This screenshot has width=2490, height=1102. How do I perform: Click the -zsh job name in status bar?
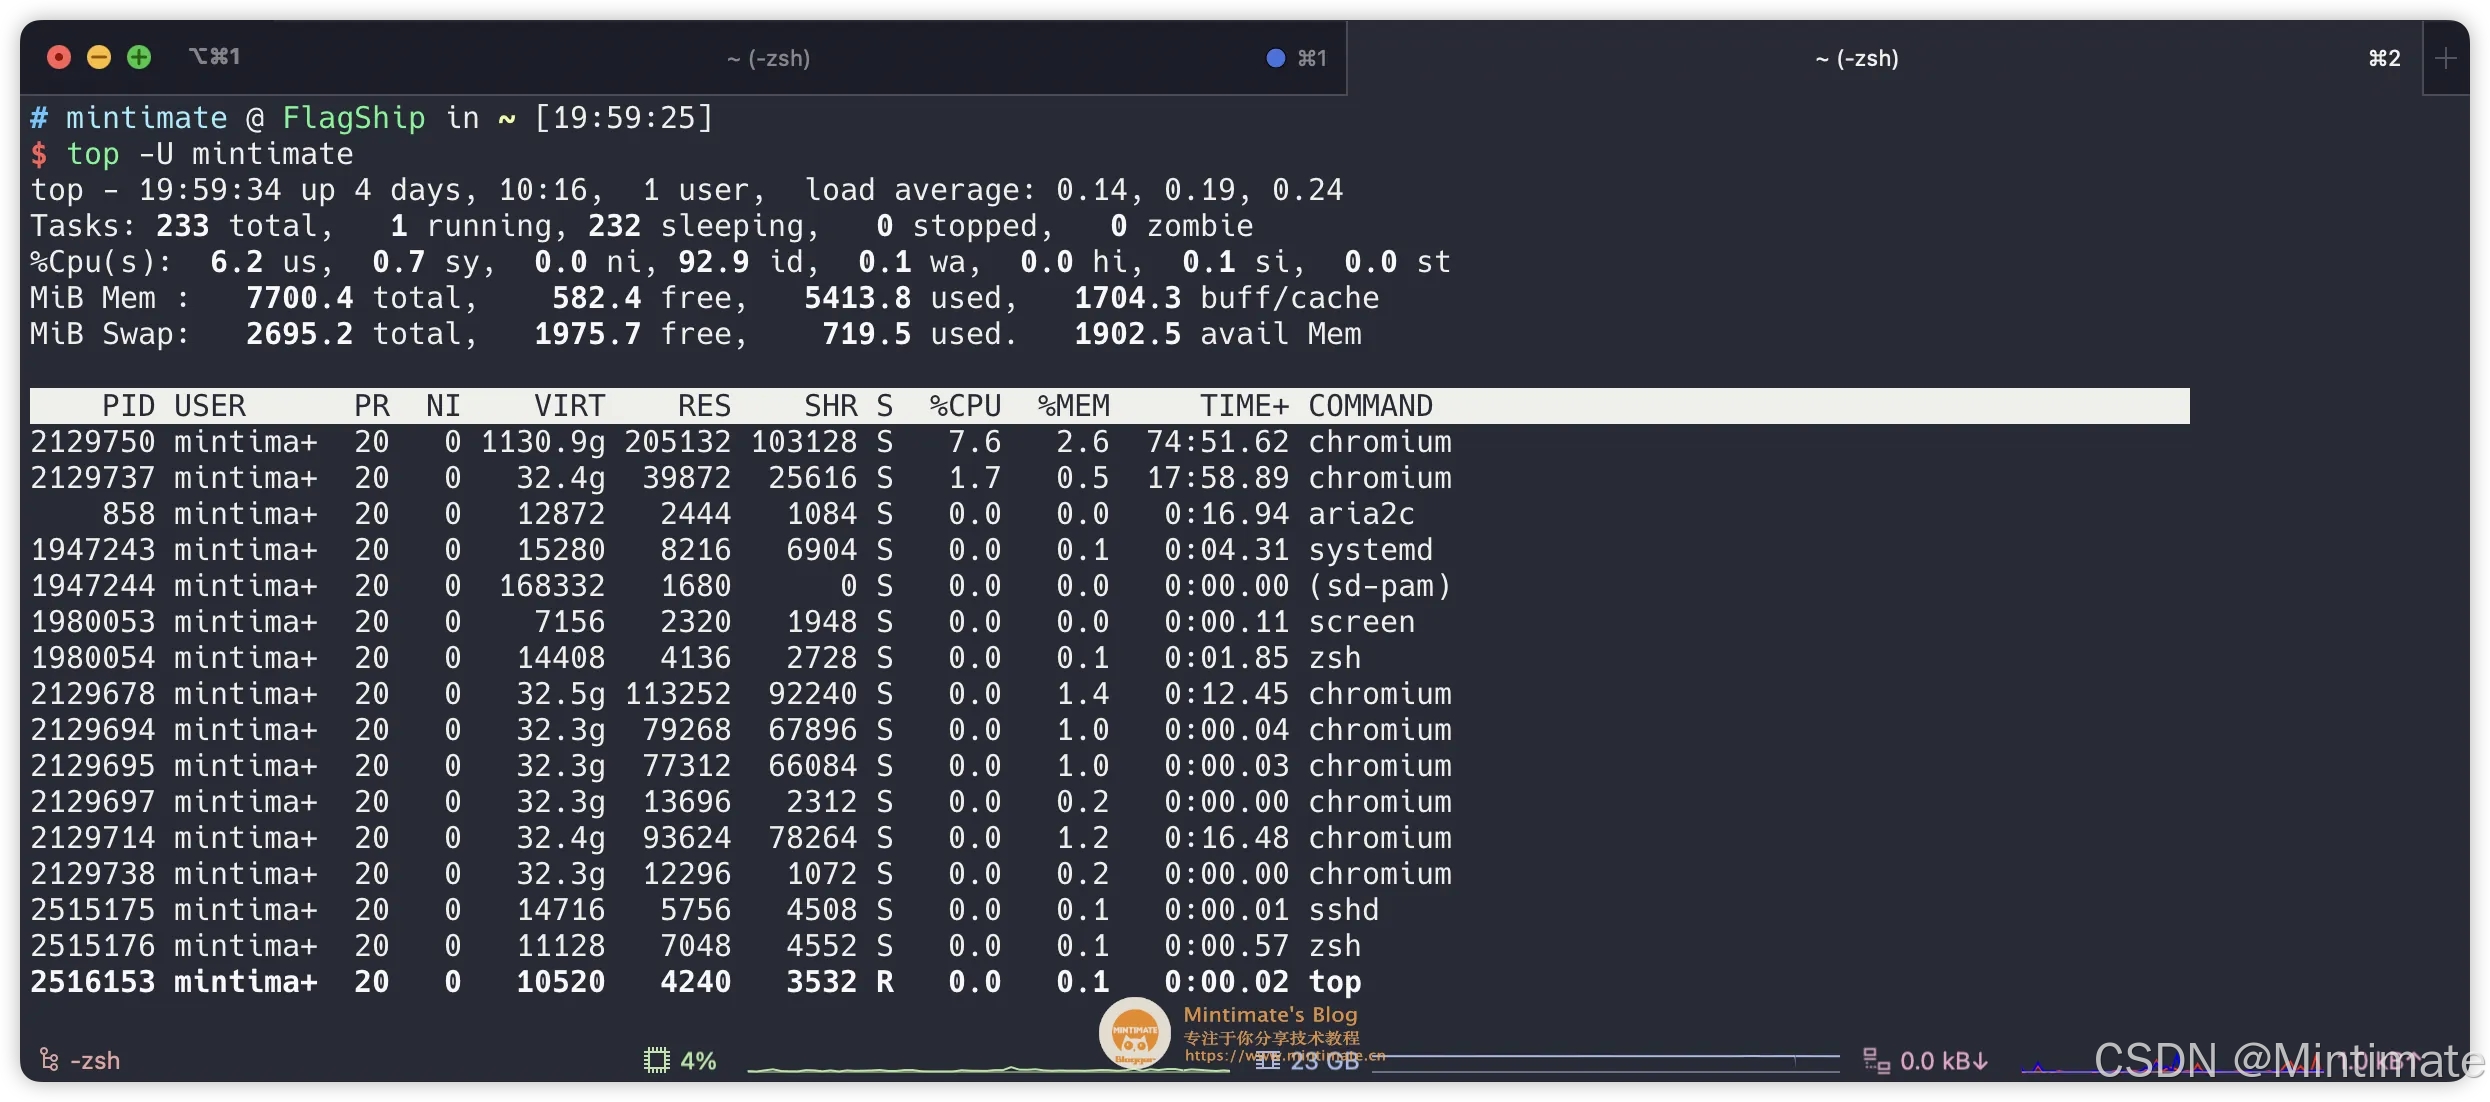(95, 1060)
